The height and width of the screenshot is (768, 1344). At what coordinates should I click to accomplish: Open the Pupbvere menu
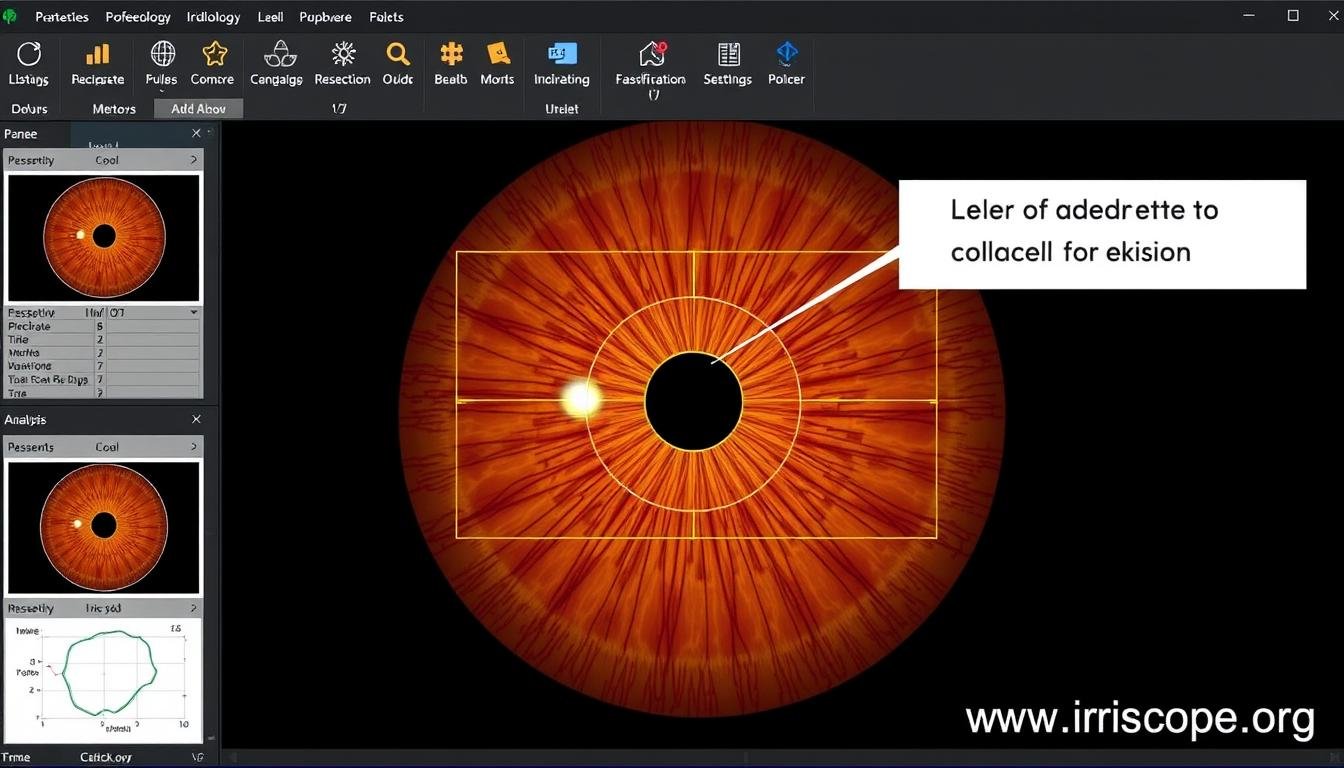[x=325, y=16]
